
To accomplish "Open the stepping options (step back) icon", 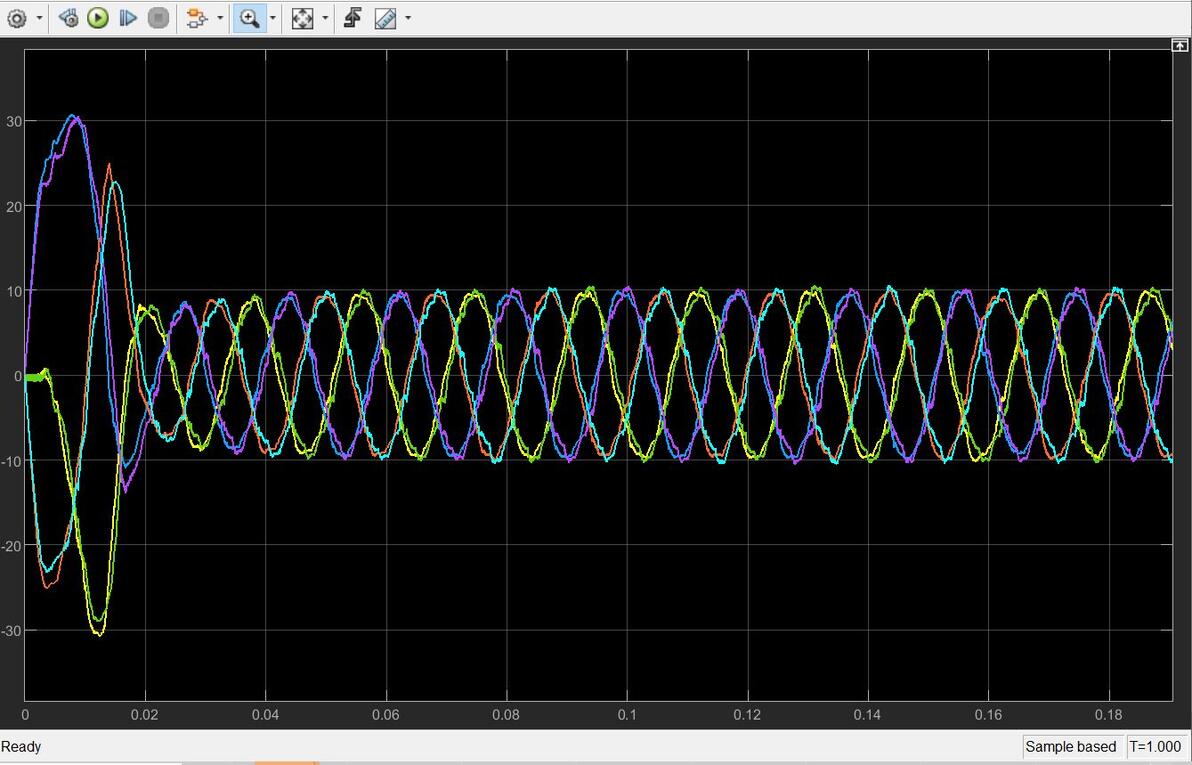I will (68, 18).
